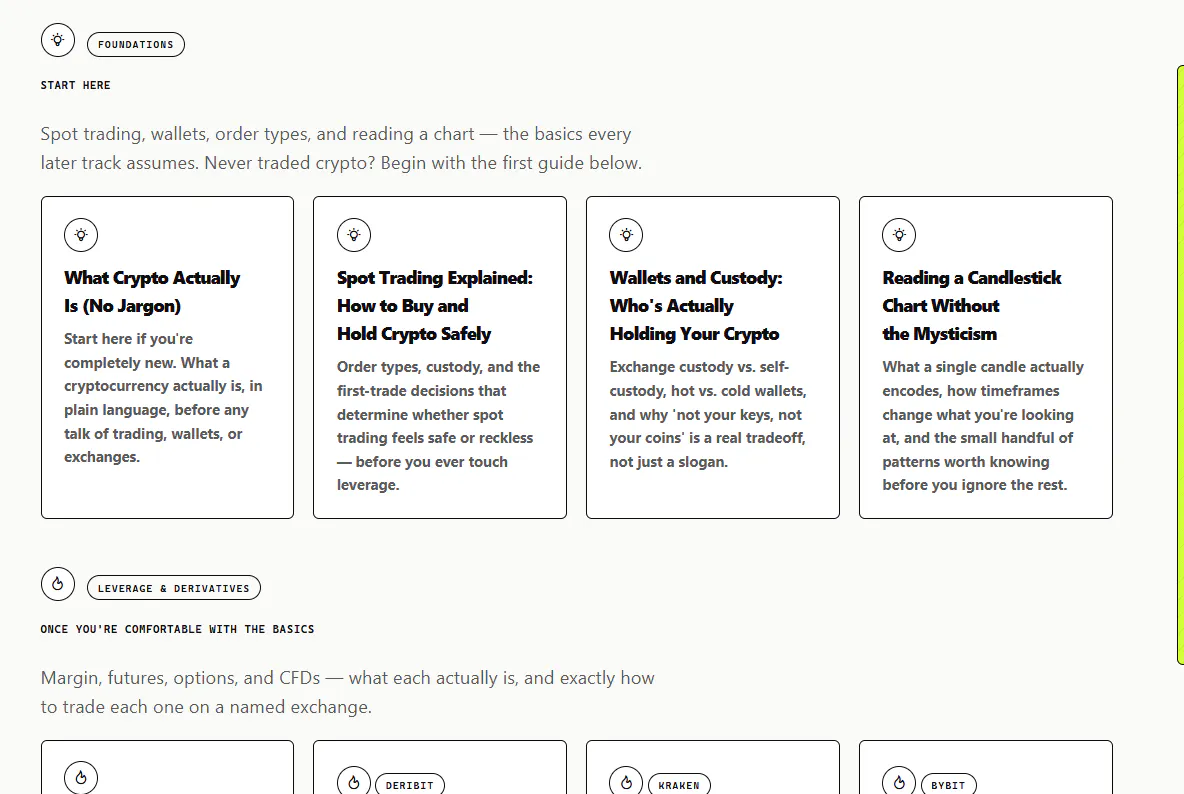Click the green vertical bar at right edge

1180,365
